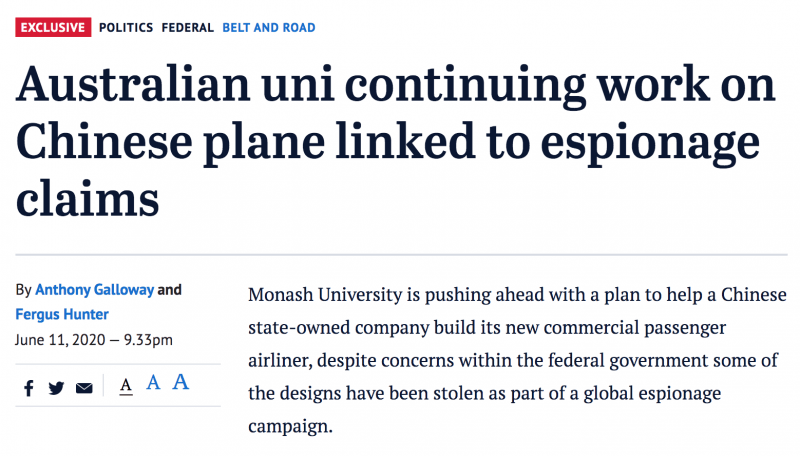Choose the medium blue A text size
The width and height of the screenshot is (800, 456).
tap(153, 383)
